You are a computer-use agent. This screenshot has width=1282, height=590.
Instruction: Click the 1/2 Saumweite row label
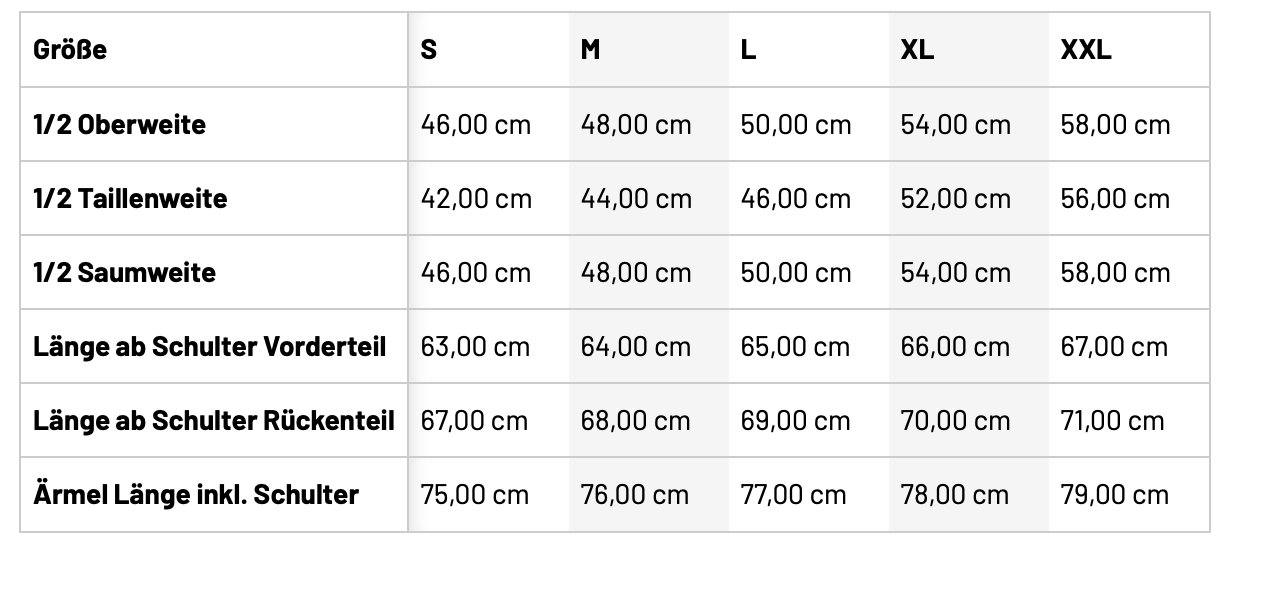124,272
